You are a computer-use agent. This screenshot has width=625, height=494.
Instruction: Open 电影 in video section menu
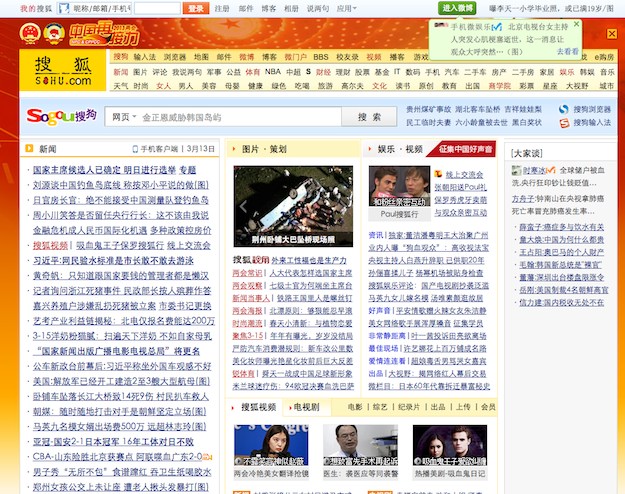pyautogui.click(x=355, y=407)
